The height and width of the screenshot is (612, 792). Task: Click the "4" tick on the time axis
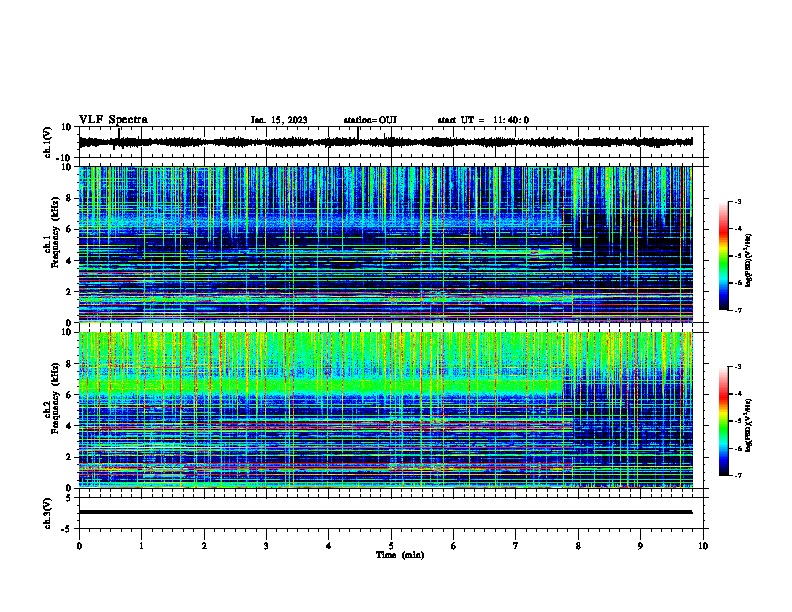[329, 546]
